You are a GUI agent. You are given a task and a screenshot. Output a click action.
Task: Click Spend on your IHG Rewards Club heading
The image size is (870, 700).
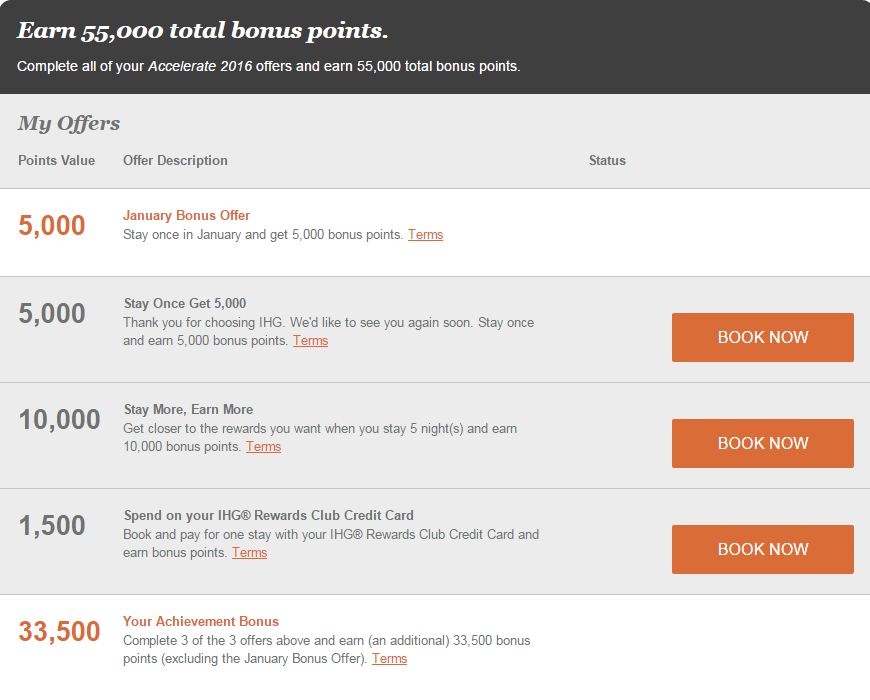point(268,515)
